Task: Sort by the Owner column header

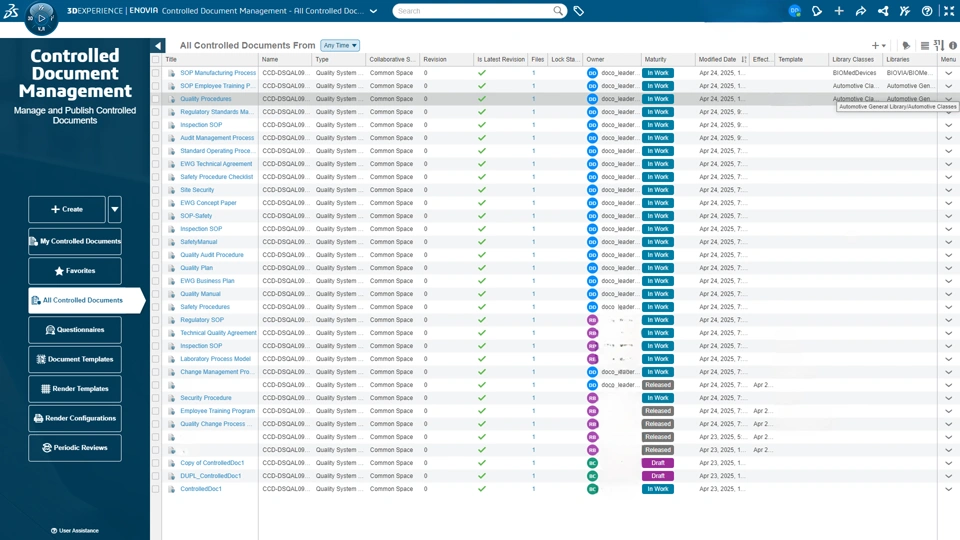Action: coord(595,59)
